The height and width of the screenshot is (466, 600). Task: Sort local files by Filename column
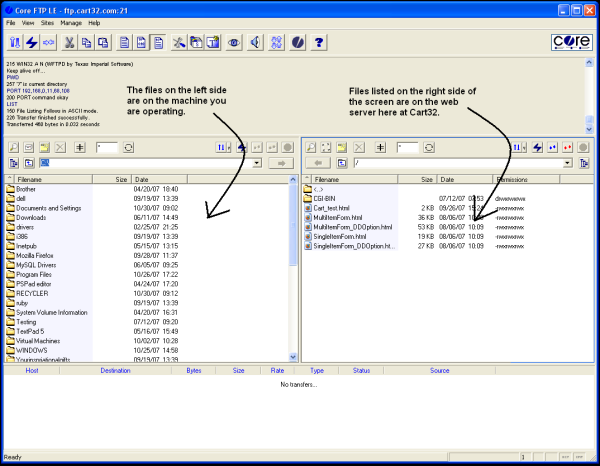click(53, 179)
